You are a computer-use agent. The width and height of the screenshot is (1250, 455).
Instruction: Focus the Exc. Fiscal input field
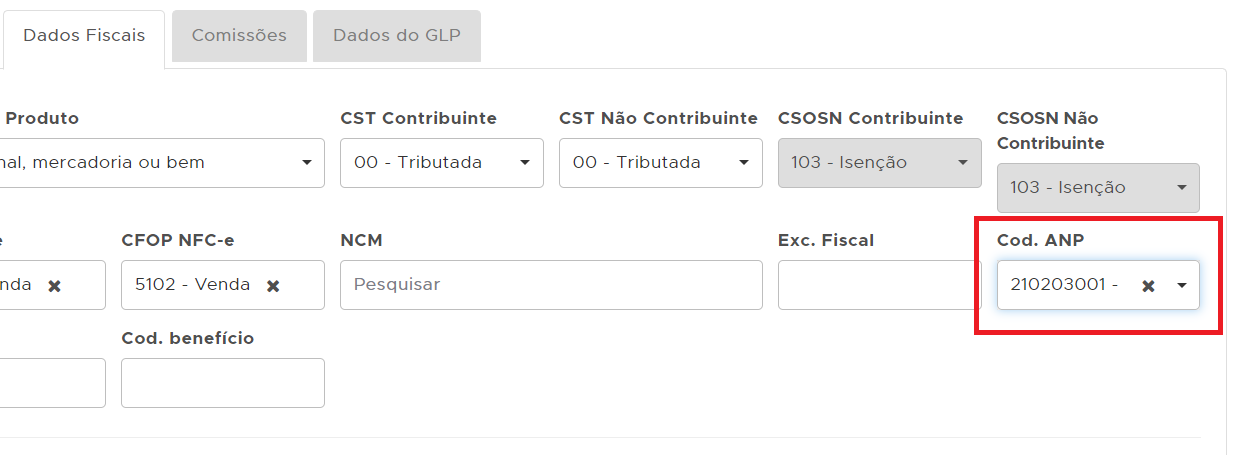tap(879, 285)
